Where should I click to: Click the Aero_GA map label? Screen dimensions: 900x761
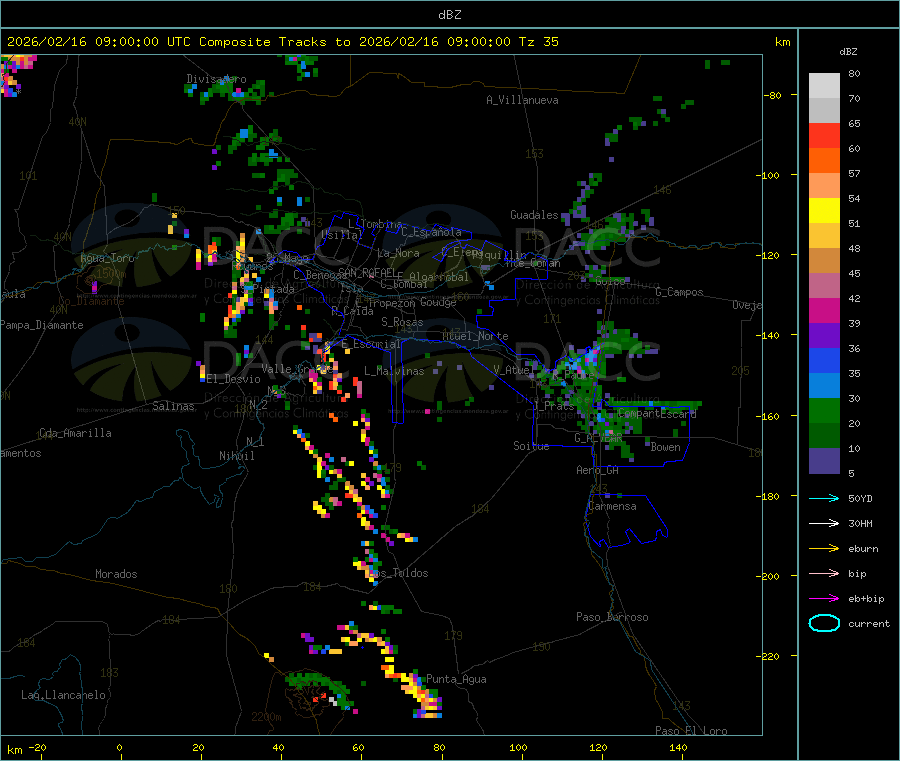598,470
